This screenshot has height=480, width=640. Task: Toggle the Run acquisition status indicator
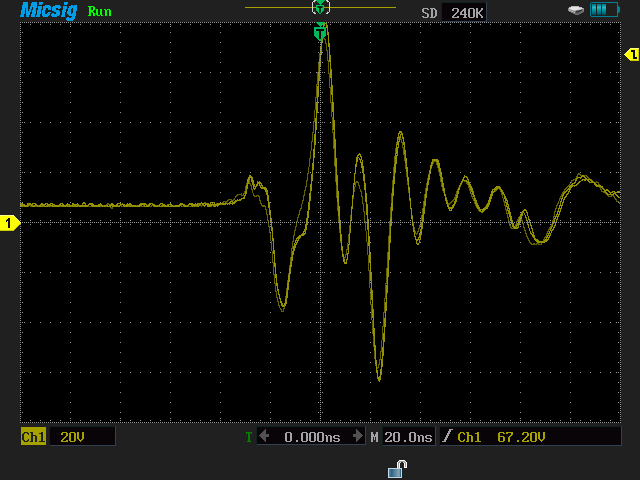click(100, 12)
